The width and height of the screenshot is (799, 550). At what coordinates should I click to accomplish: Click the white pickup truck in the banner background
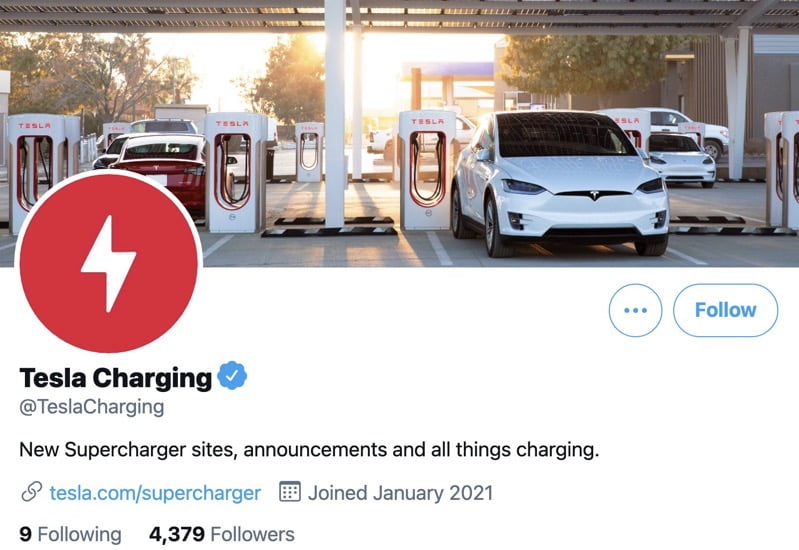click(688, 130)
